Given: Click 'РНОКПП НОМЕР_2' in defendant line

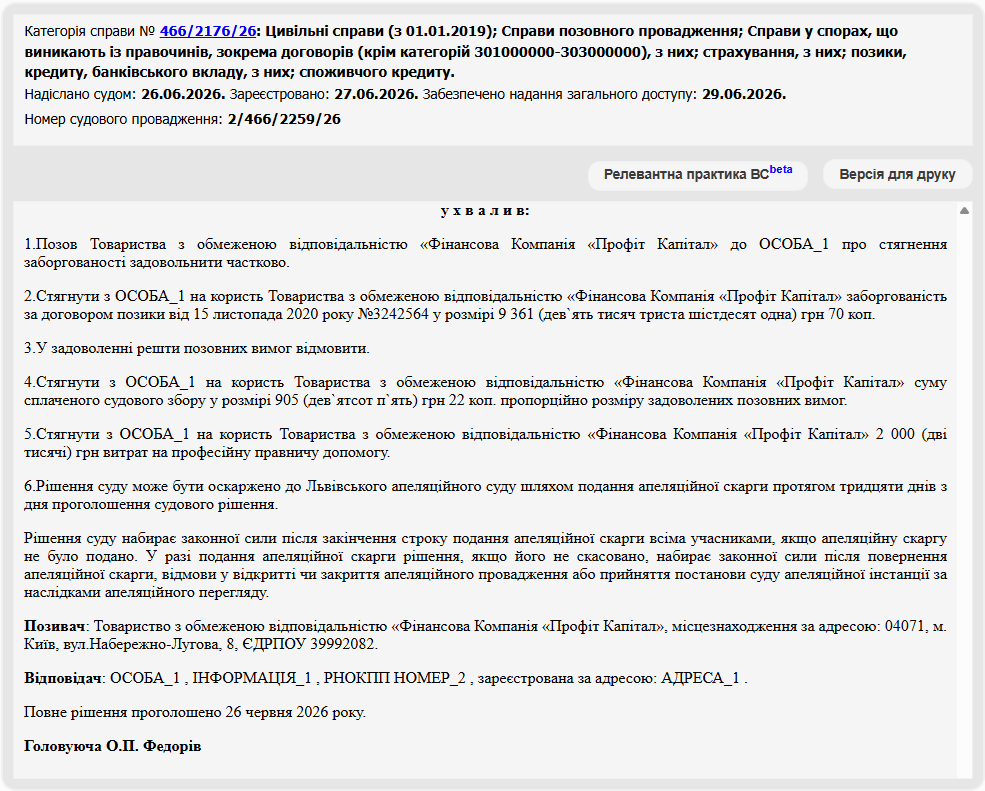Looking at the screenshot, I should [x=395, y=679].
